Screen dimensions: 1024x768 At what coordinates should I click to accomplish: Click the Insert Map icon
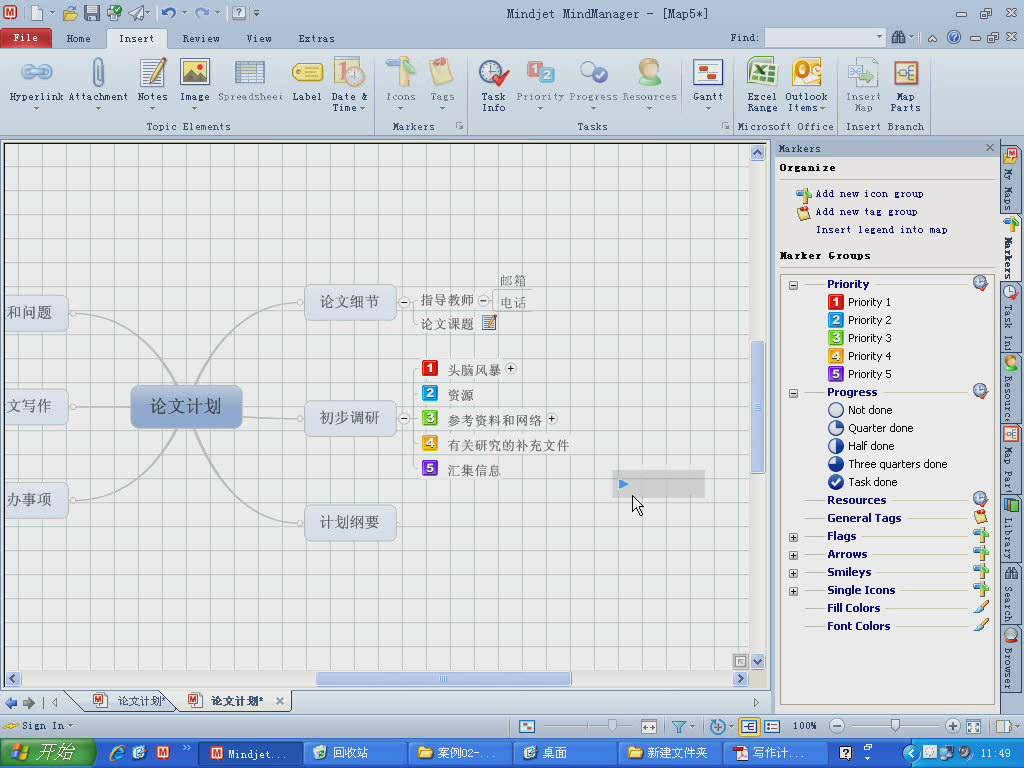[x=863, y=84]
